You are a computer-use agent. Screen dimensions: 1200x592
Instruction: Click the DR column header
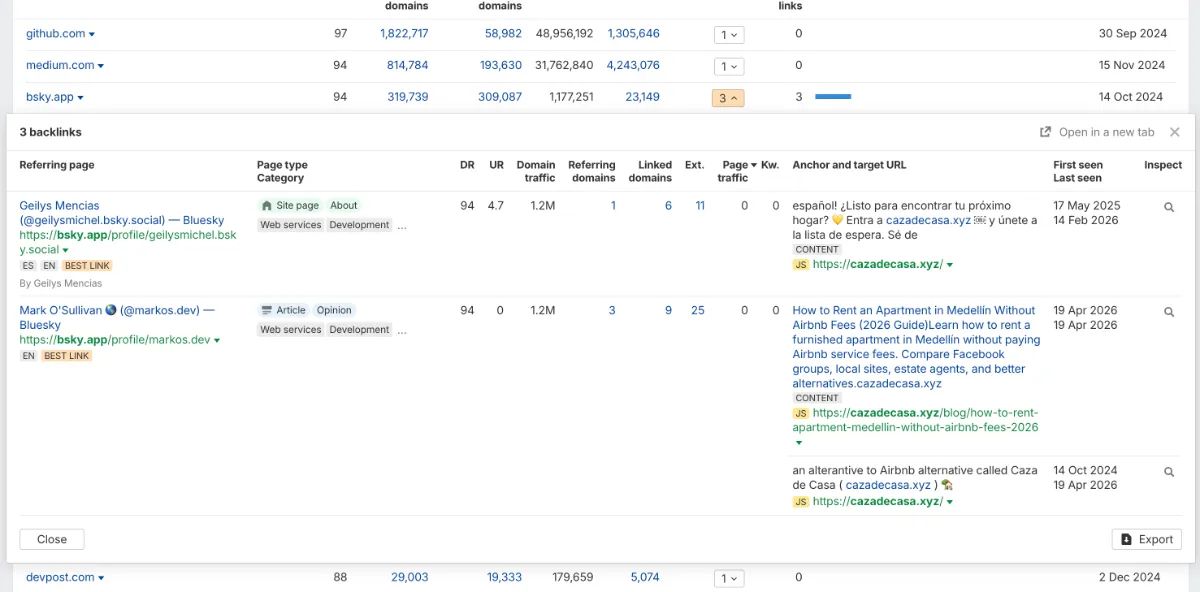click(x=467, y=165)
